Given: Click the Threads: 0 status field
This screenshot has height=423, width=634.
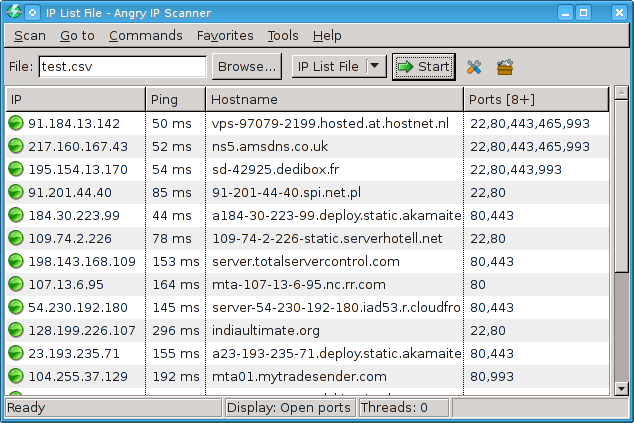Looking at the screenshot, I should (x=403, y=407).
